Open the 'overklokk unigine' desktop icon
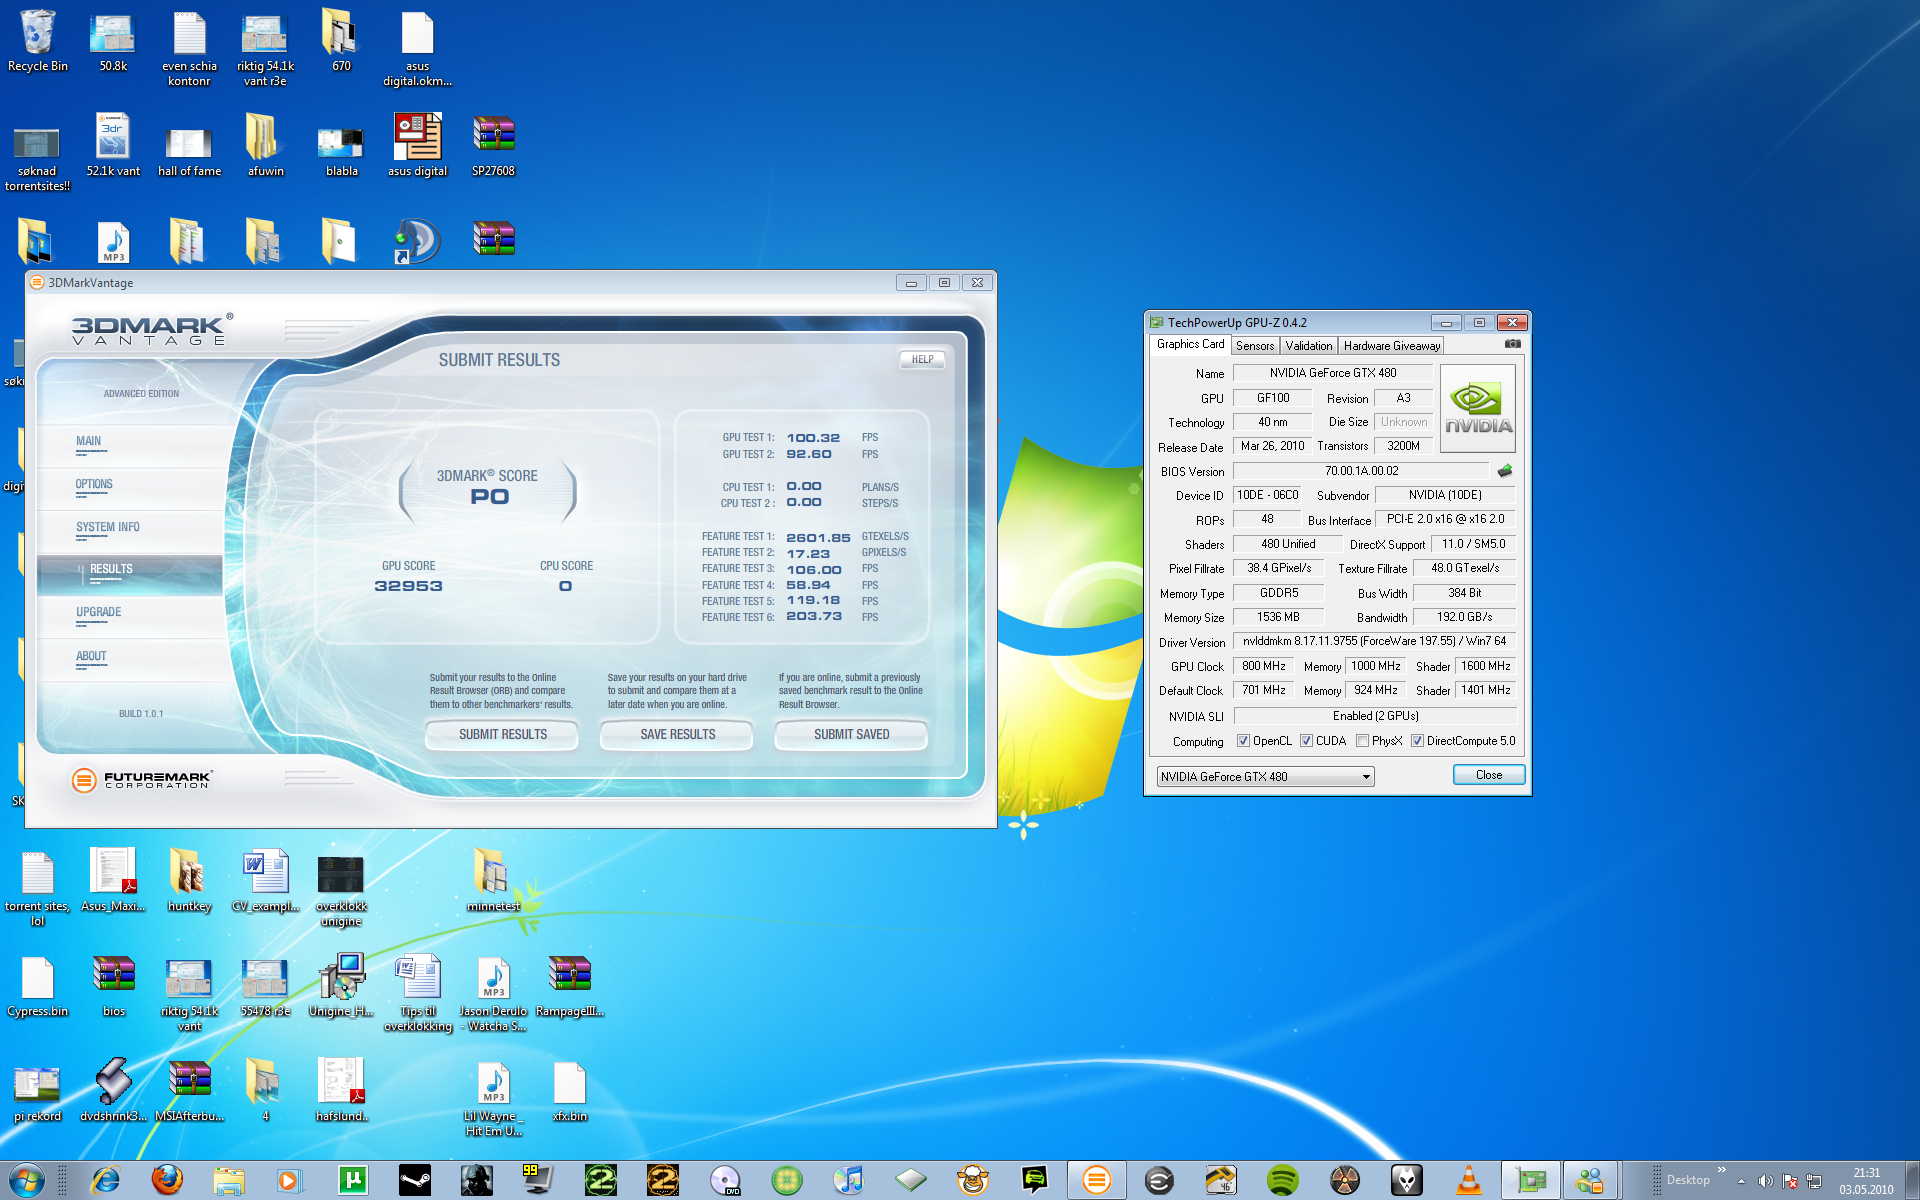 tap(341, 889)
